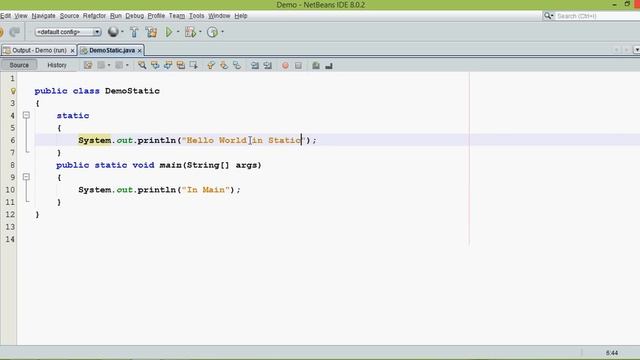Click the Search (Ctrl+I) field
The width and height of the screenshot is (640, 360).
(x=598, y=16)
